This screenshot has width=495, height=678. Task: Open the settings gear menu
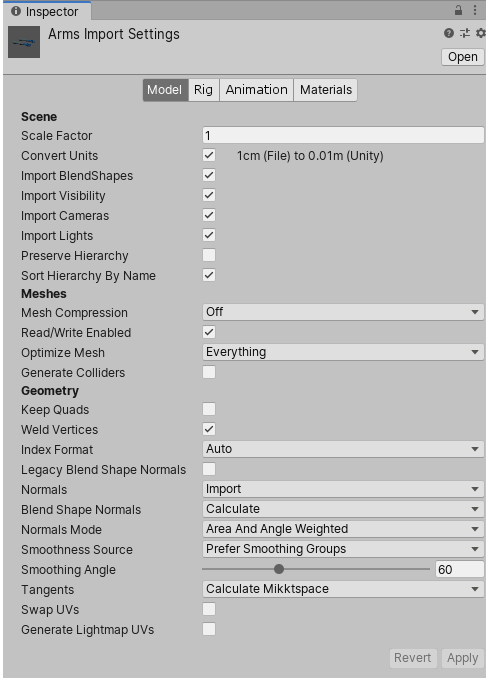480,33
